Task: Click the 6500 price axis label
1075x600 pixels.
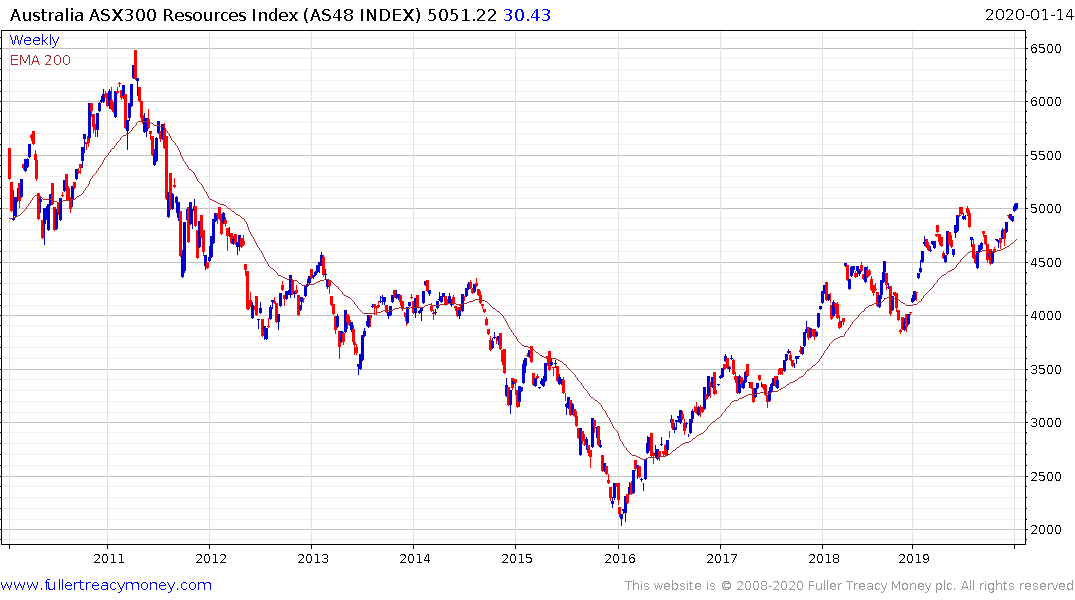Action: click(1045, 49)
